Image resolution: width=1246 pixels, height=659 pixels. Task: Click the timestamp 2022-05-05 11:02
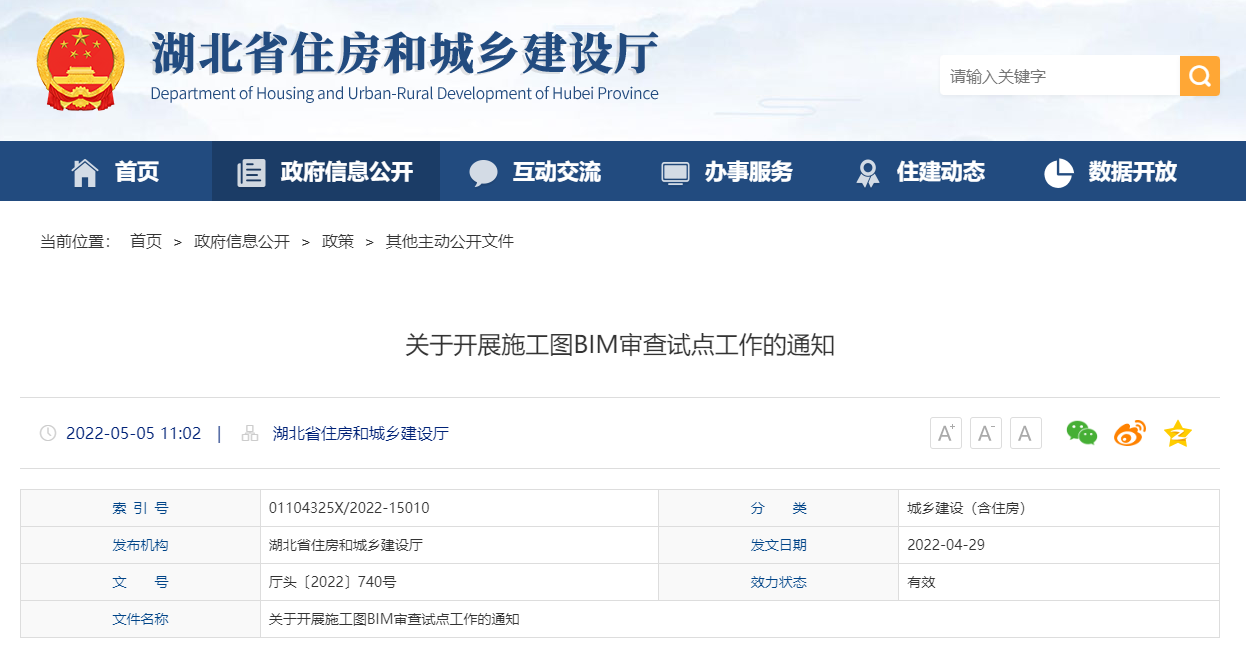click(x=134, y=433)
